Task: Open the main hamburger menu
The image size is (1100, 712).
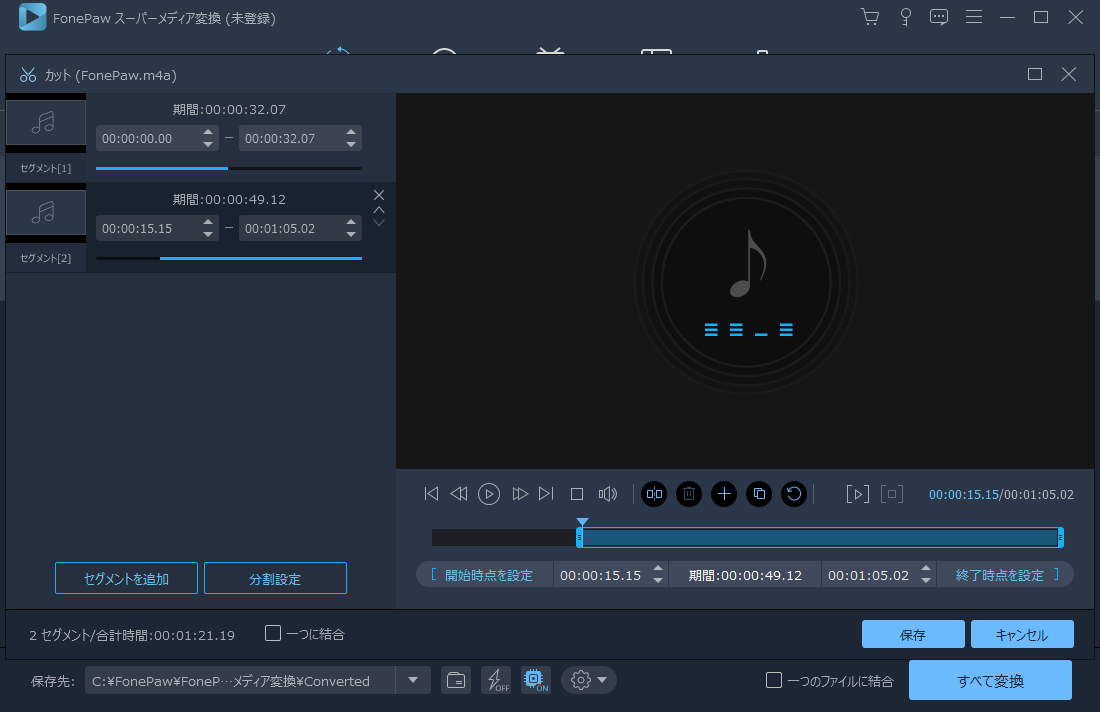Action: (974, 17)
